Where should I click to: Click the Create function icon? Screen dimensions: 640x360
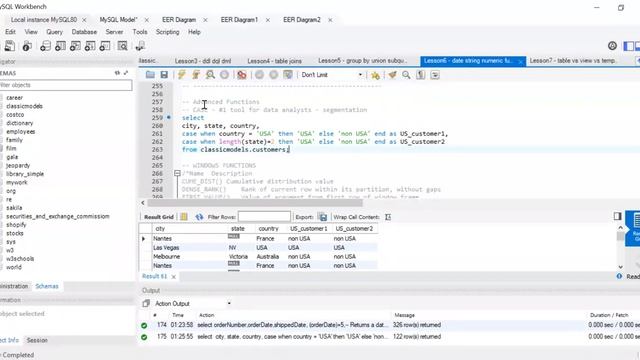pyautogui.click(x=105, y=46)
